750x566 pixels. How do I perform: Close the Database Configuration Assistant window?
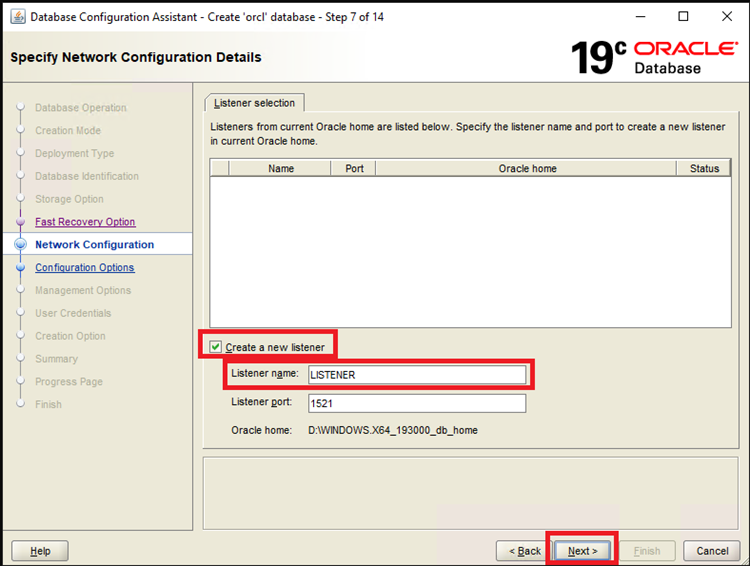coord(727,16)
